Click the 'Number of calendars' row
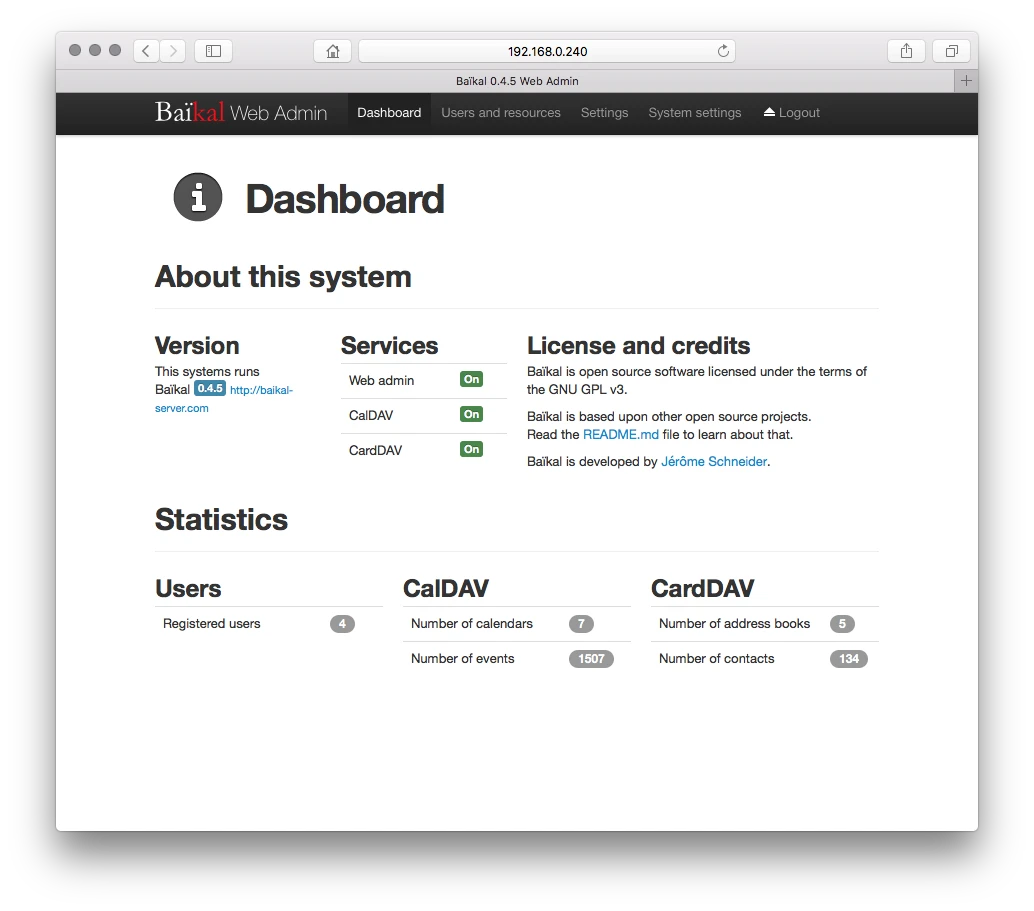The width and height of the screenshot is (1034, 911). point(516,624)
